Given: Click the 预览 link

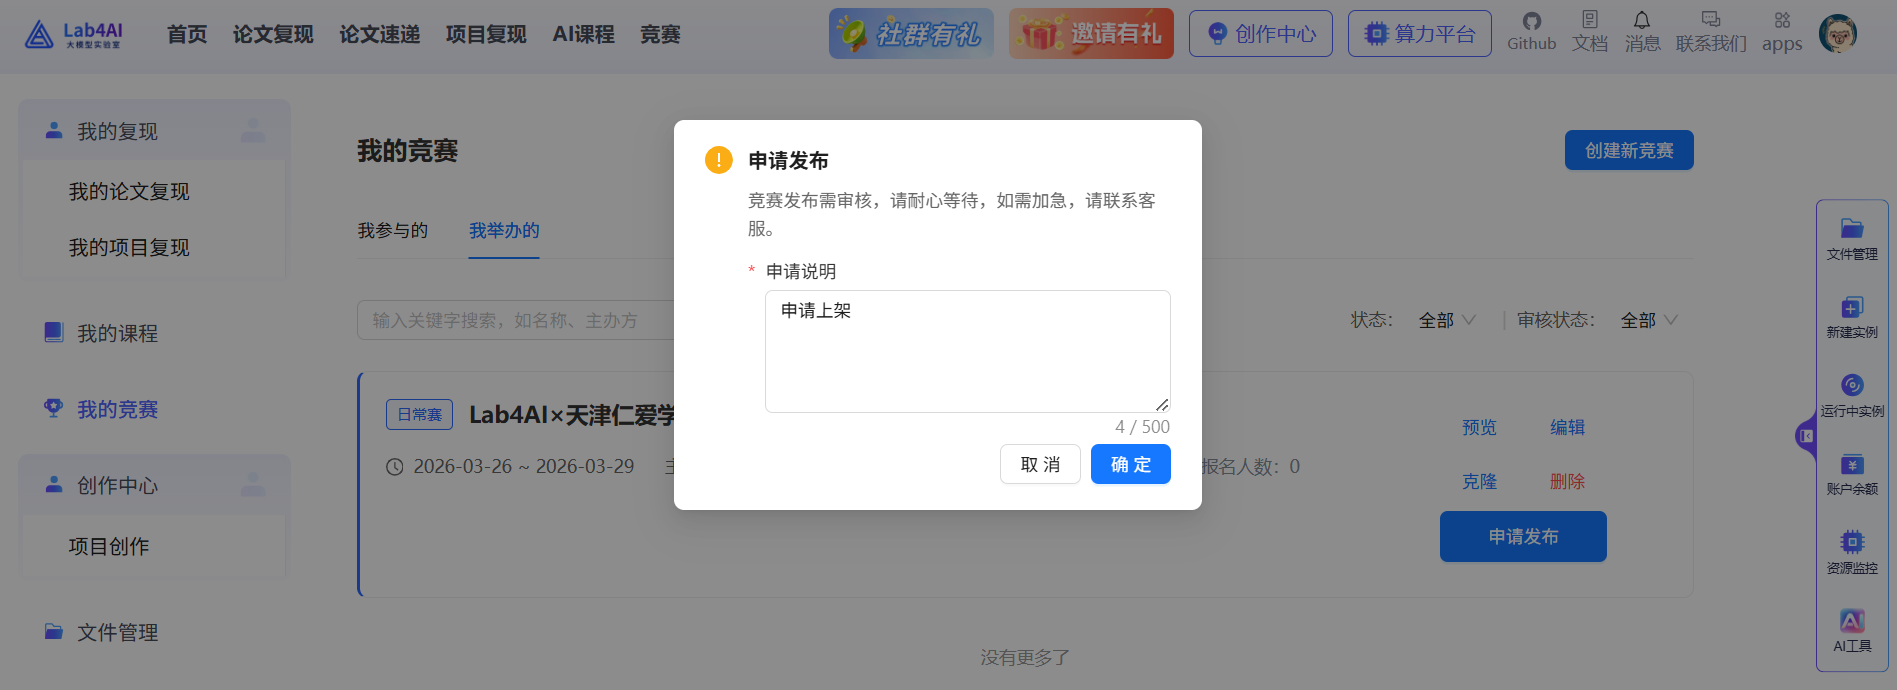Looking at the screenshot, I should 1479,428.
